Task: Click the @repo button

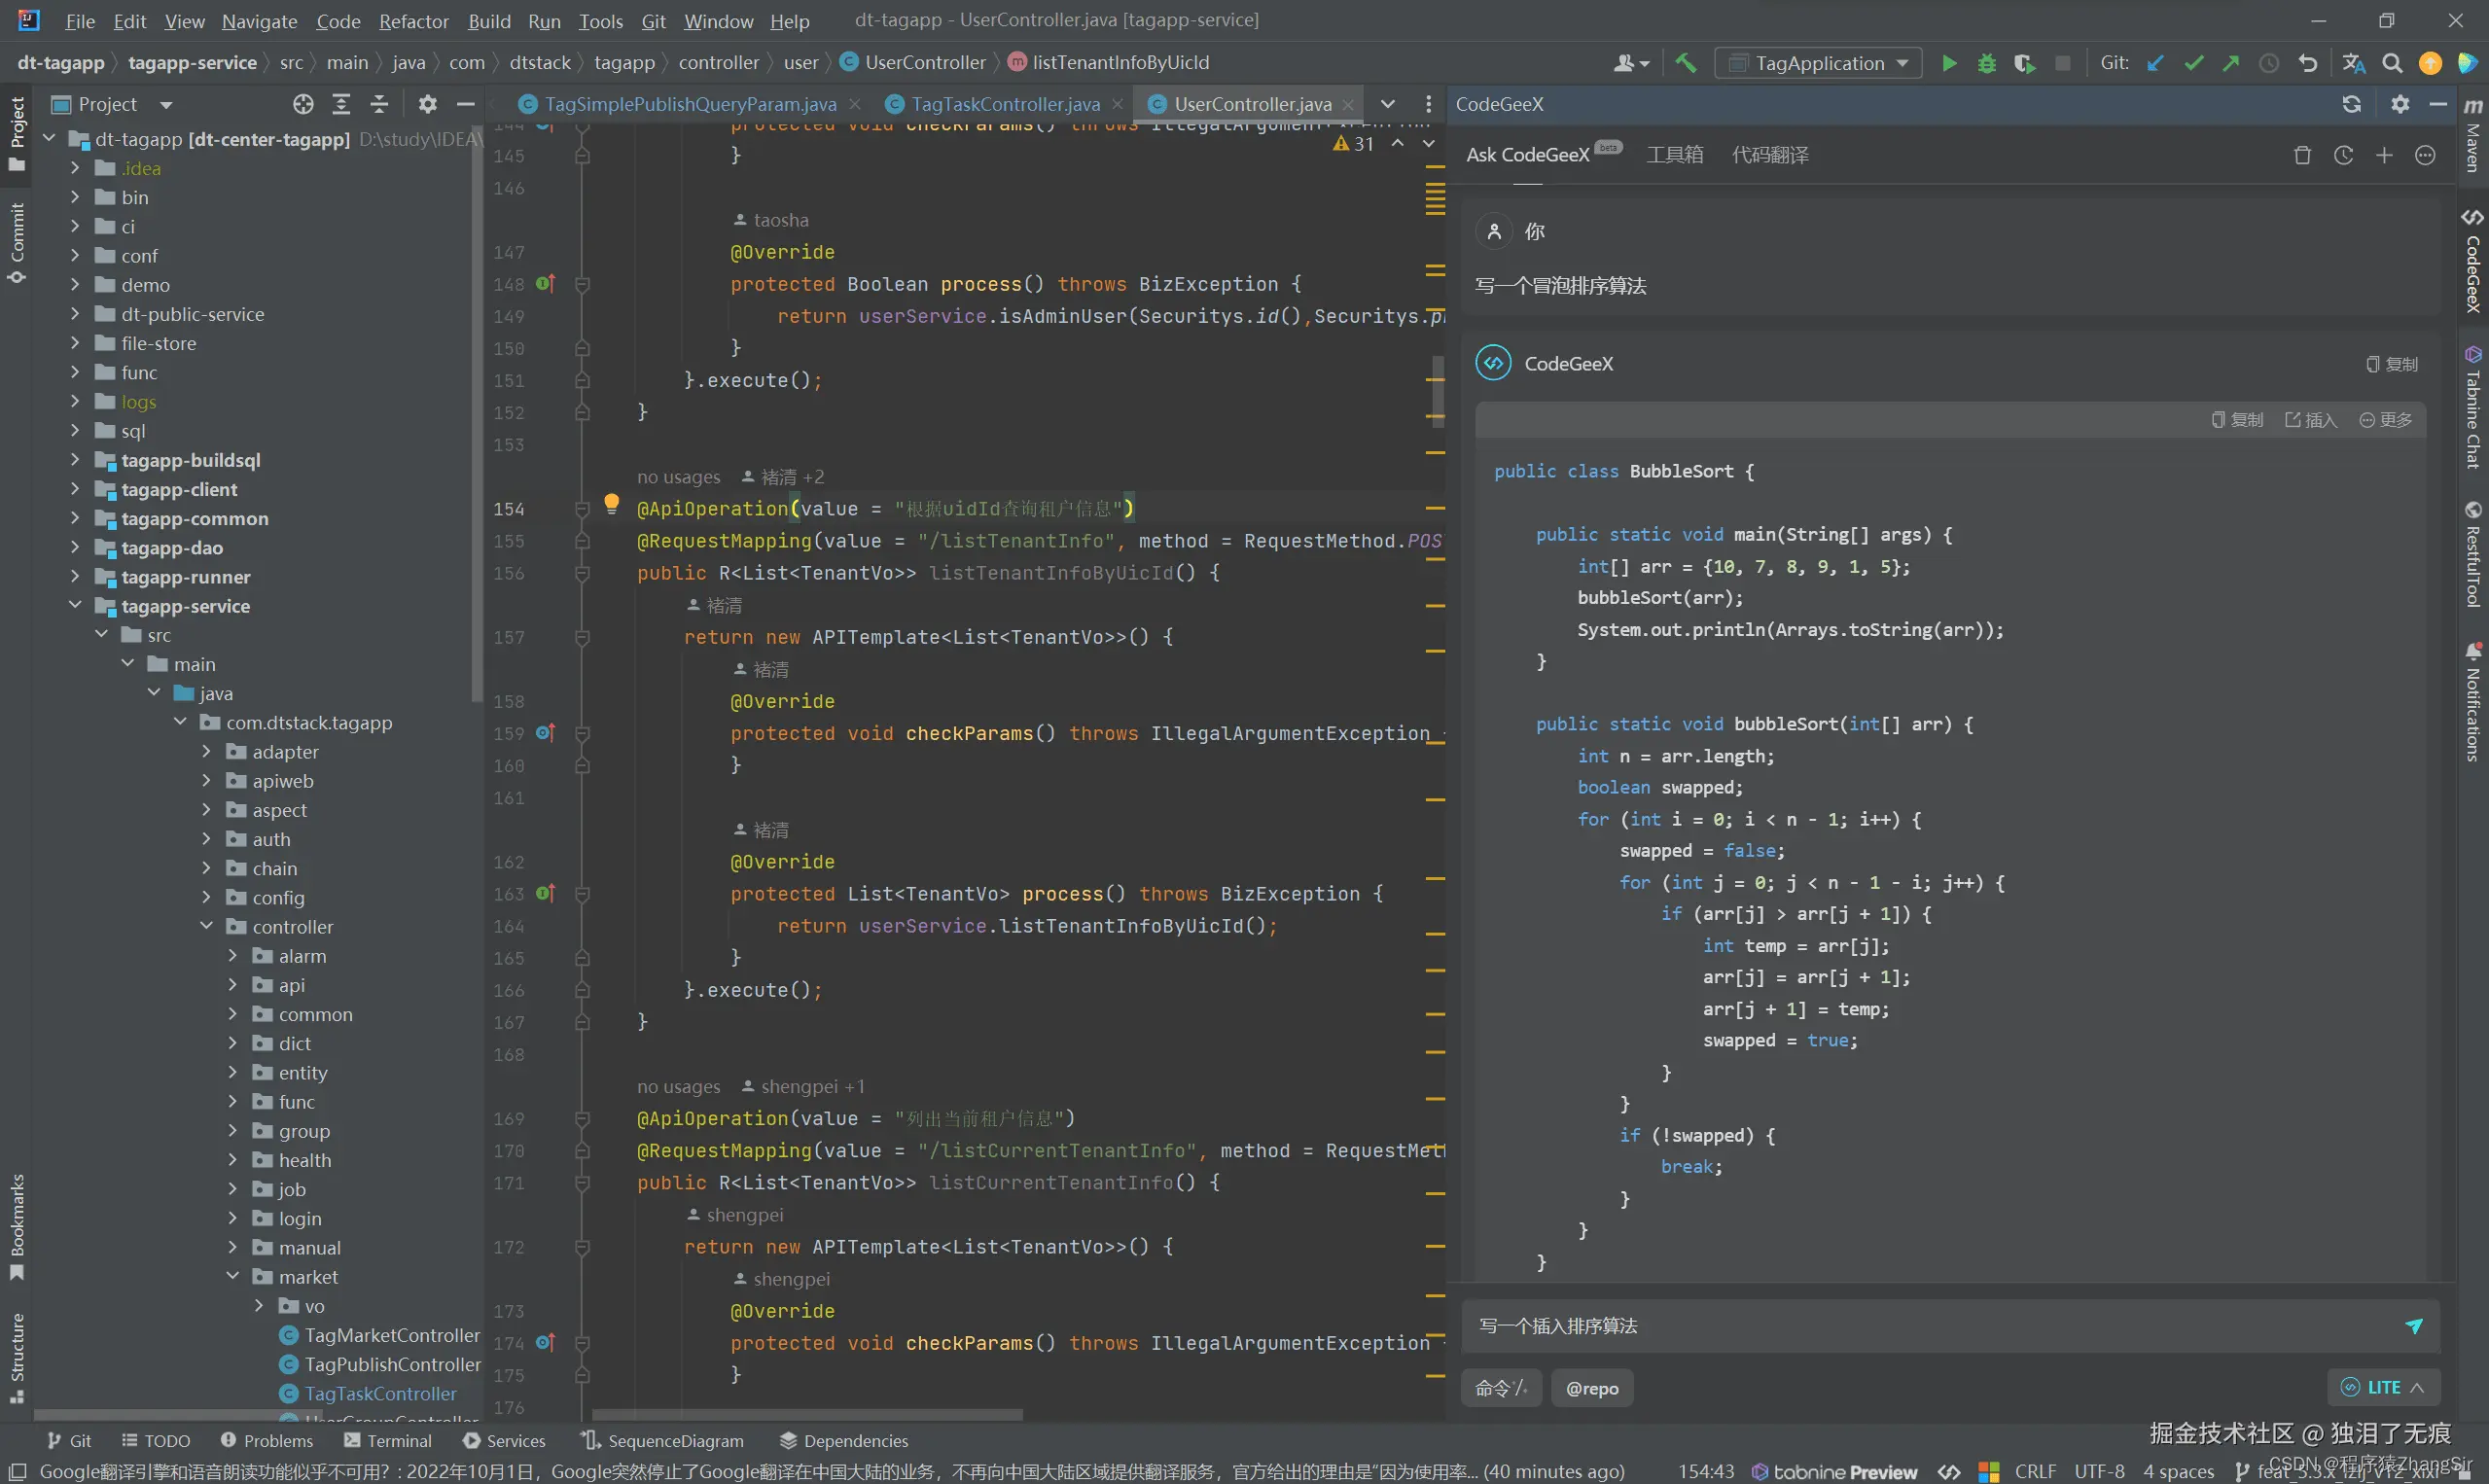Action: pos(1591,1388)
